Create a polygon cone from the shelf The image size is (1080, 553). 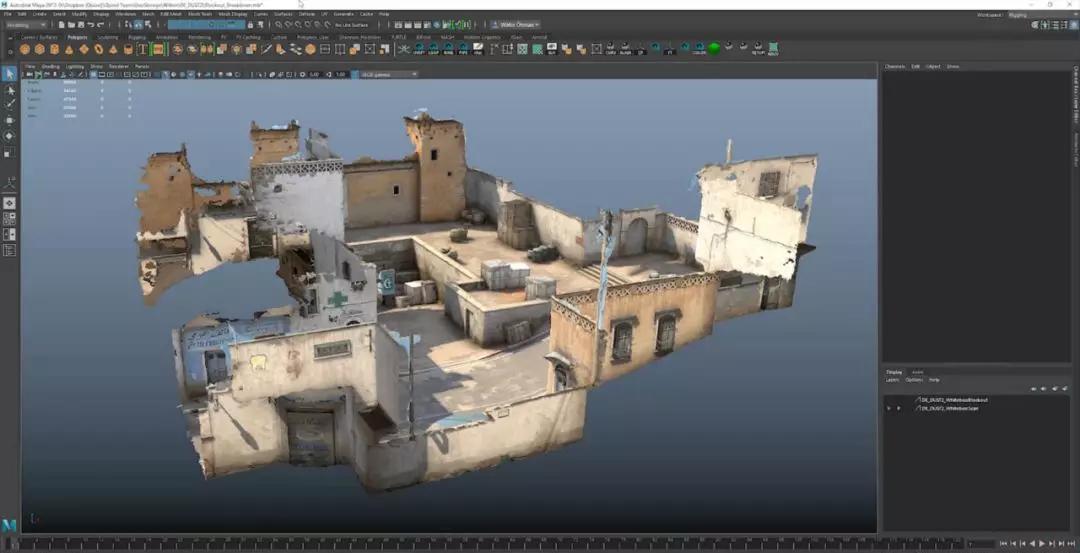(69, 49)
